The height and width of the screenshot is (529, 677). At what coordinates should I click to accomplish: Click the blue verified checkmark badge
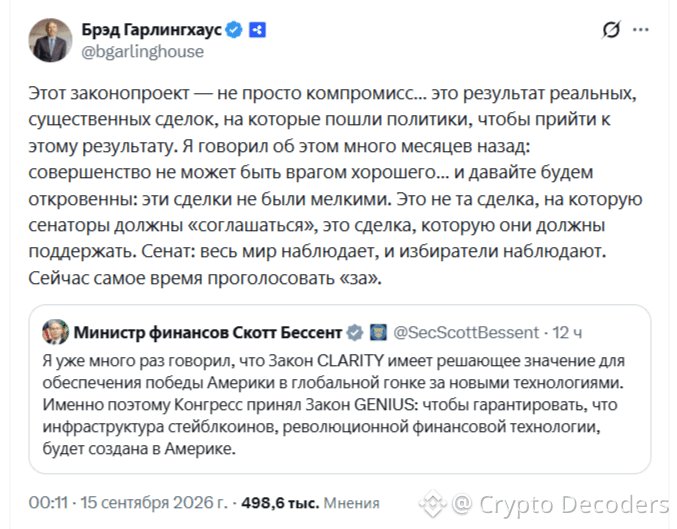tap(234, 30)
